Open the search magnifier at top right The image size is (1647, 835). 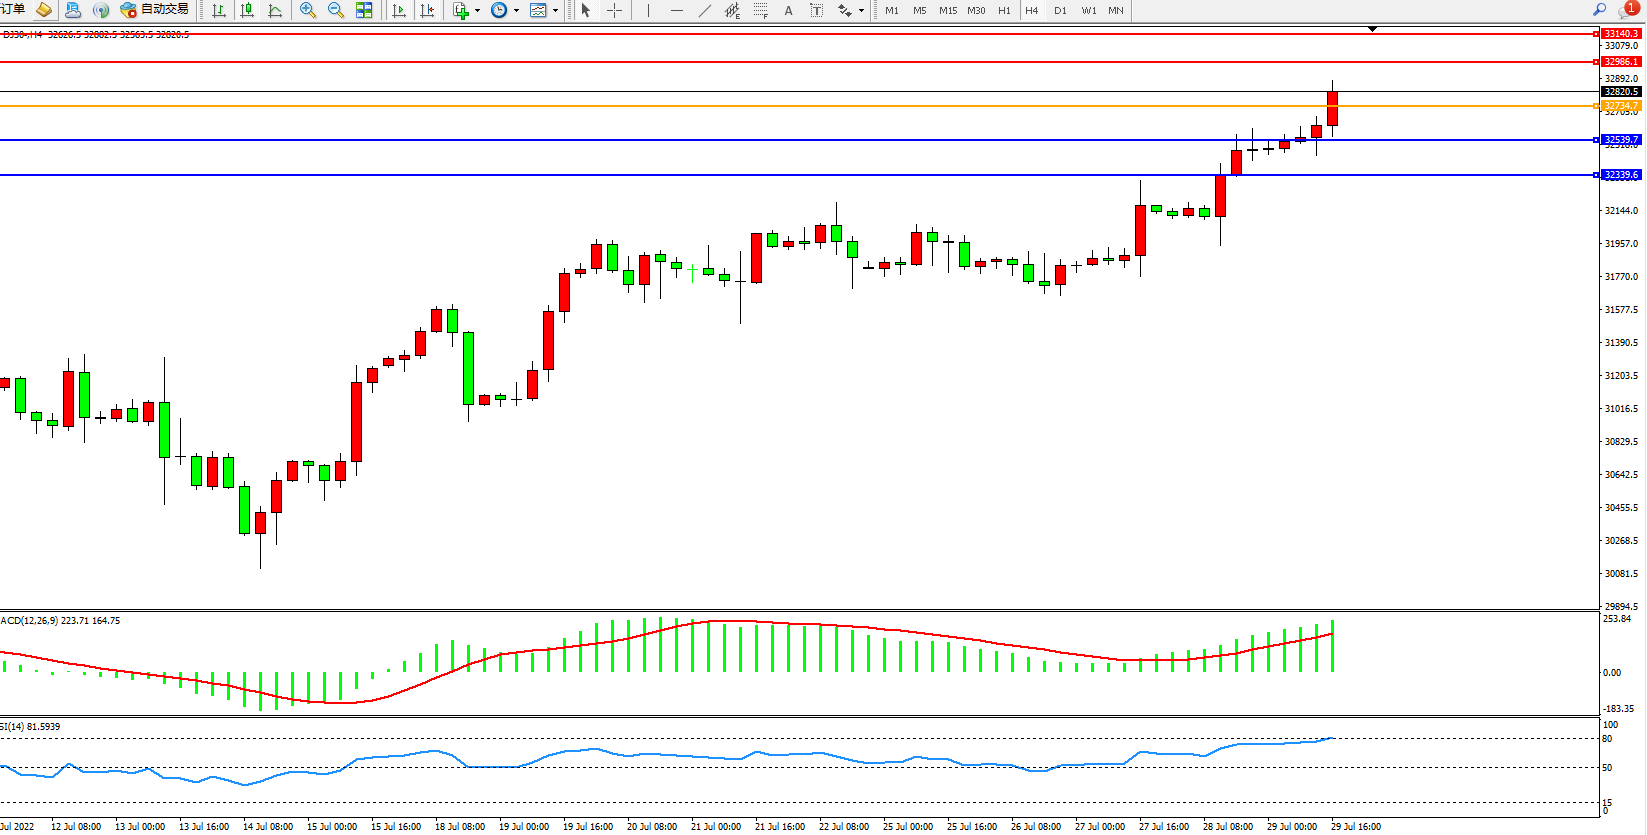pos(1599,10)
